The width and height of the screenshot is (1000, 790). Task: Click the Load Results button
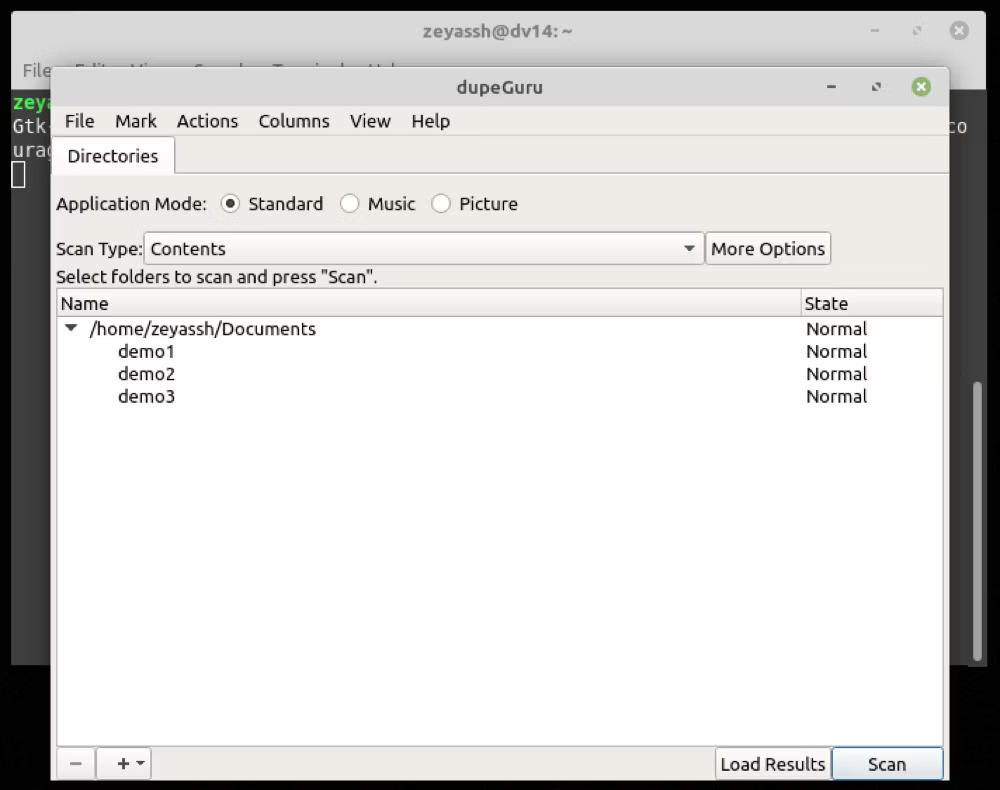(773, 764)
